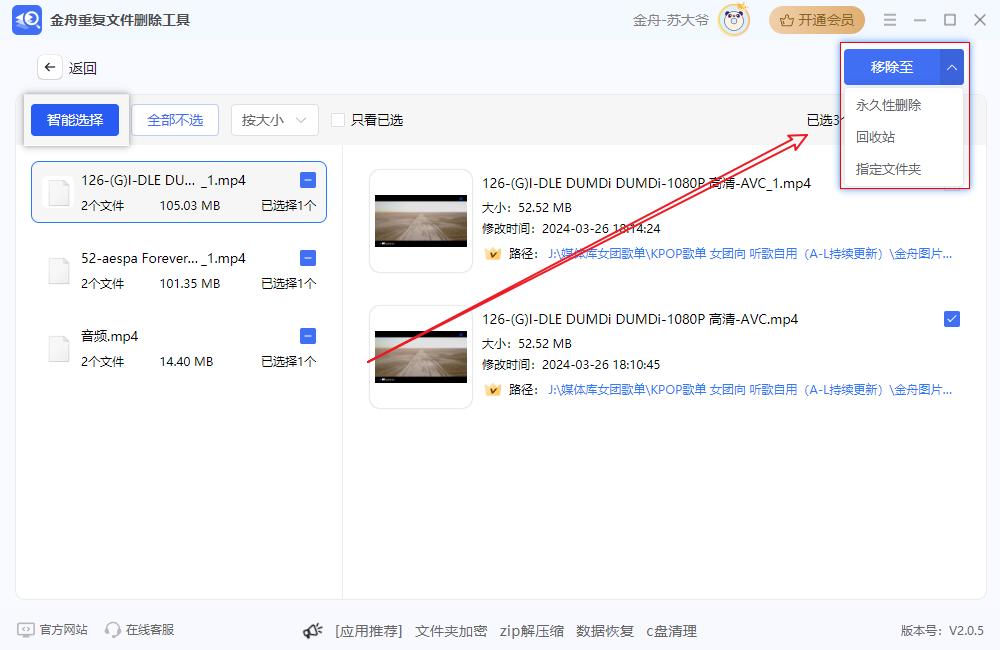Click the user avatar panda icon

tap(734, 20)
